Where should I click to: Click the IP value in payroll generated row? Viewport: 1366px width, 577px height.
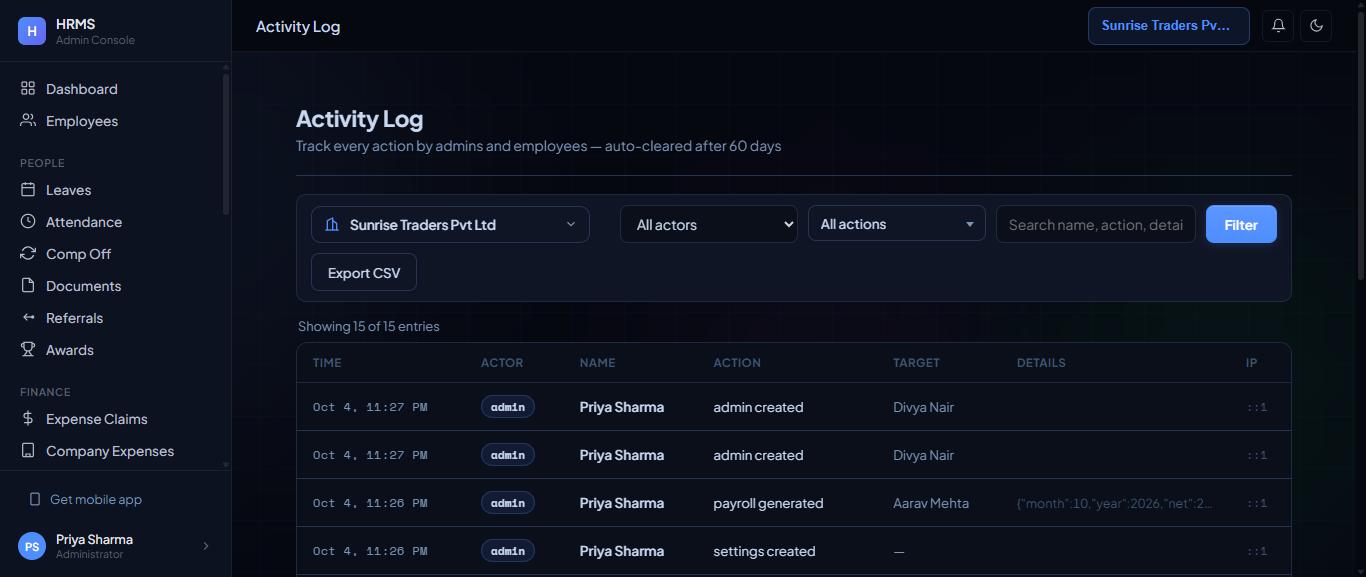click(1257, 503)
